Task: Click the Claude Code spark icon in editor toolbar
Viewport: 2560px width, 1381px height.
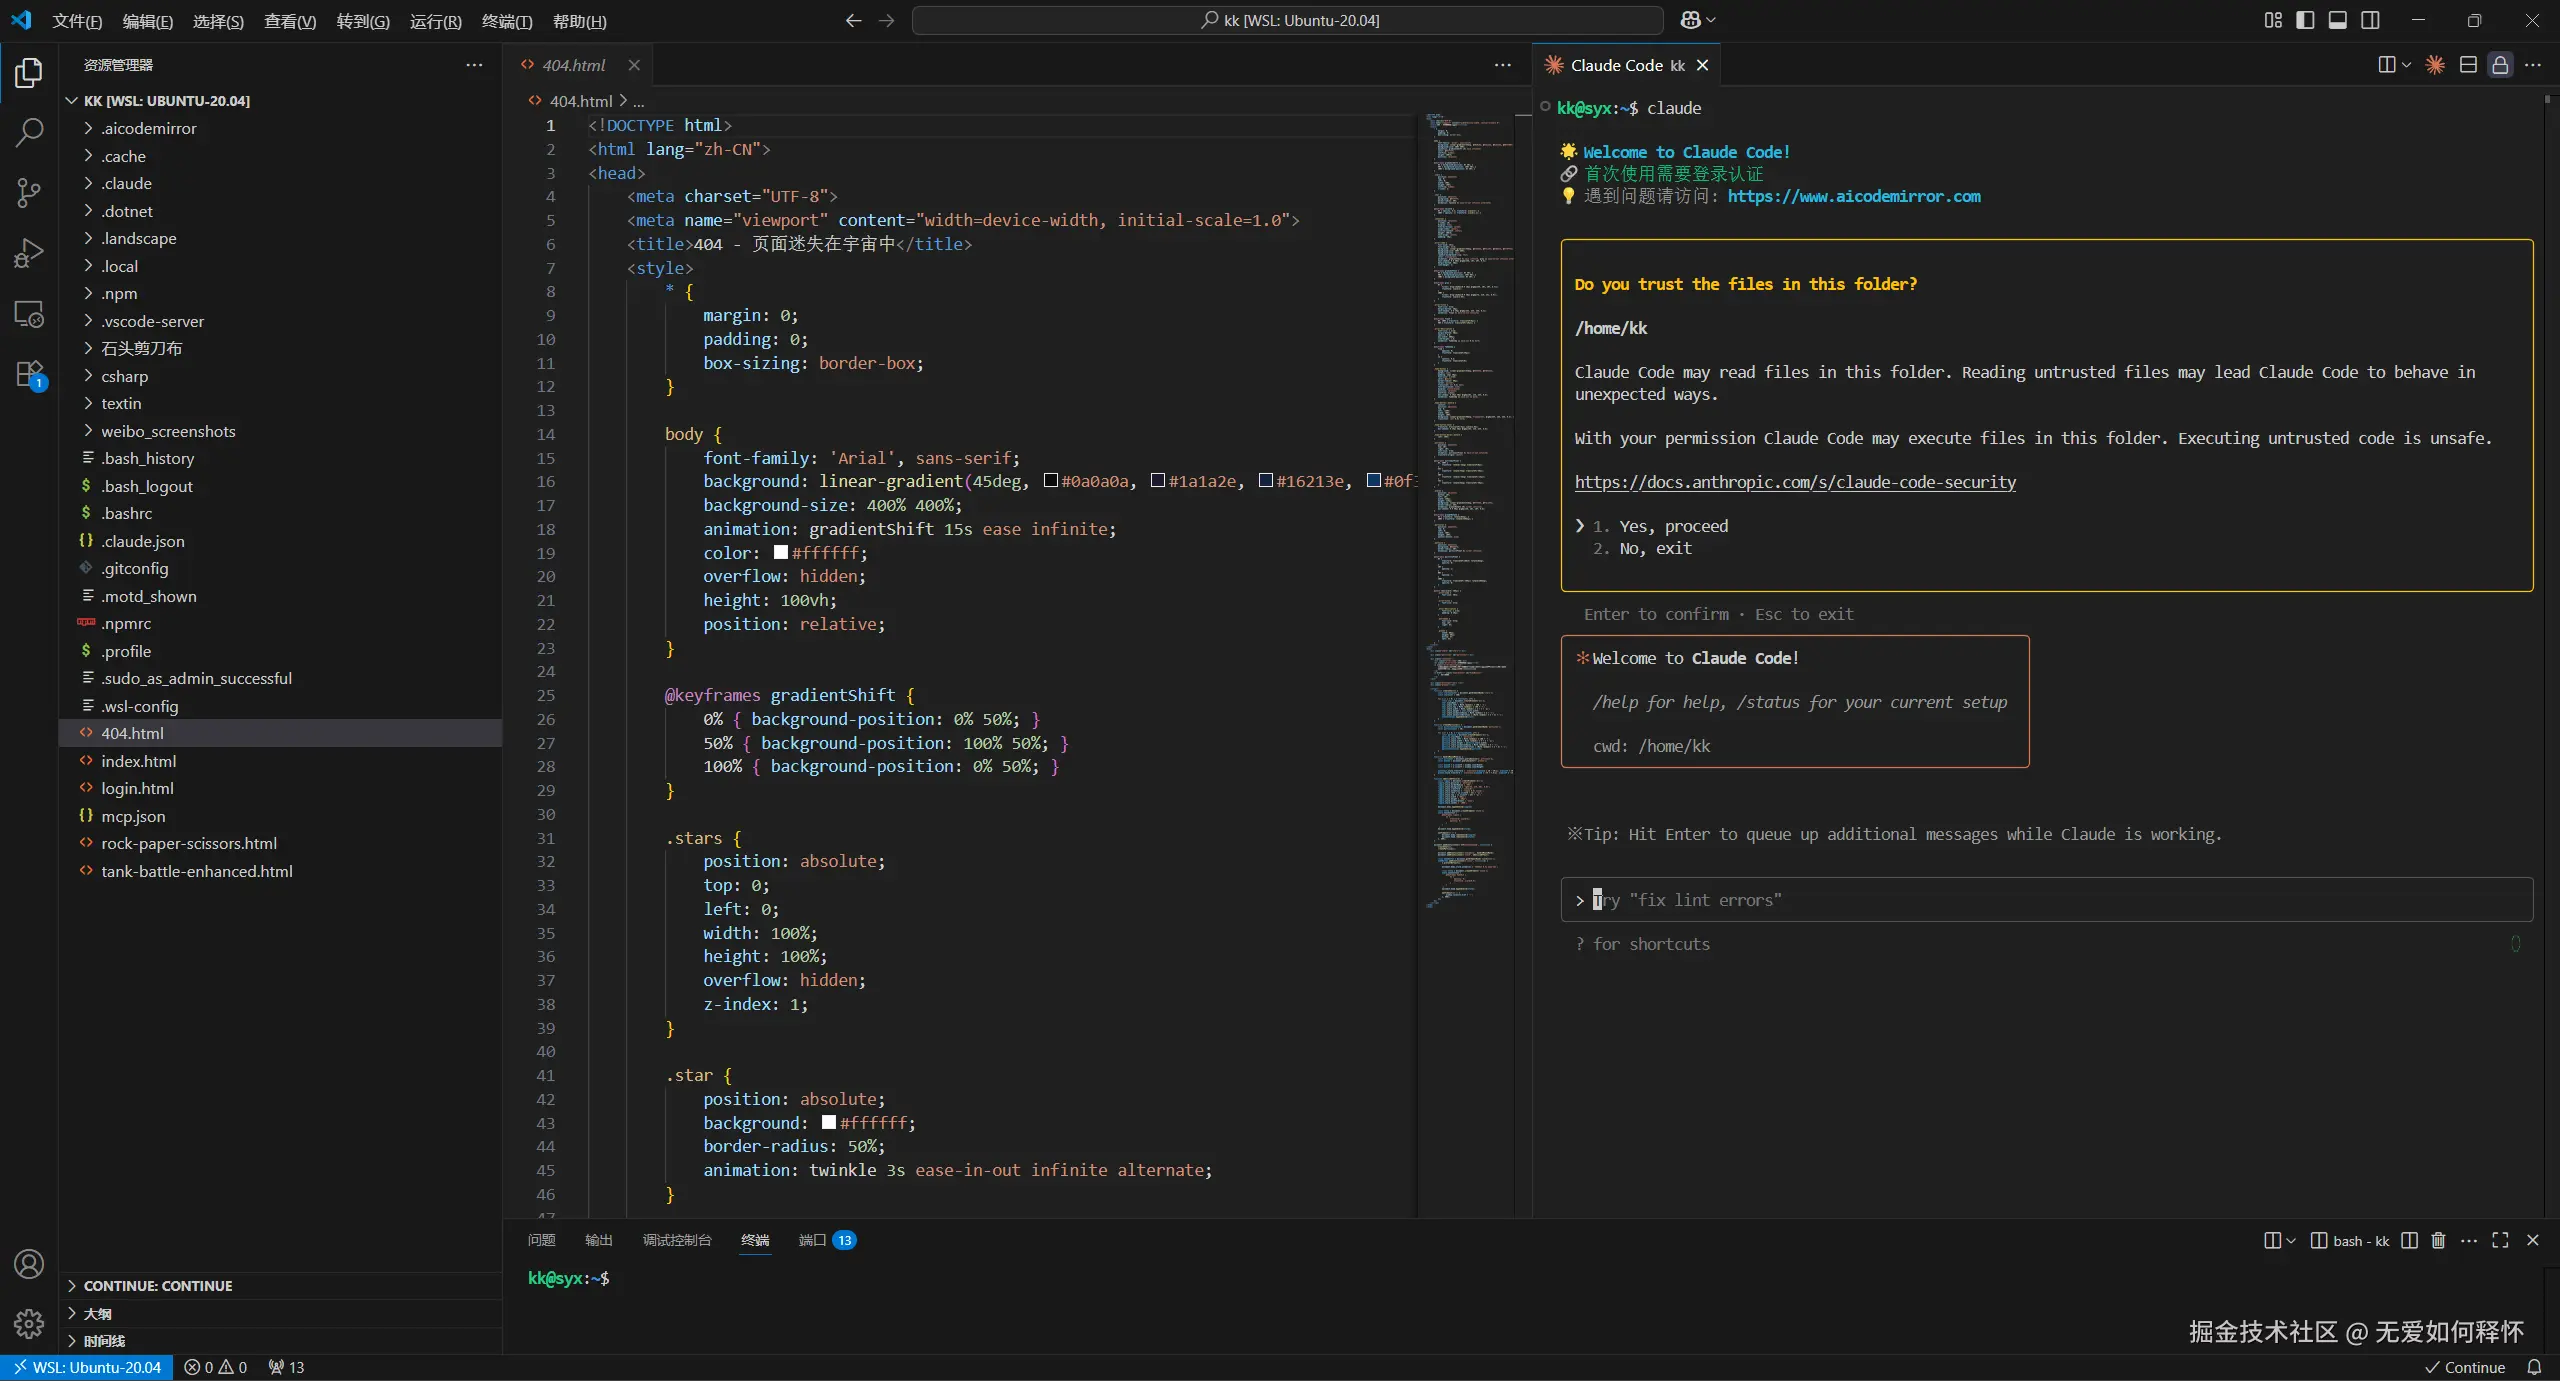Action: tap(2435, 65)
